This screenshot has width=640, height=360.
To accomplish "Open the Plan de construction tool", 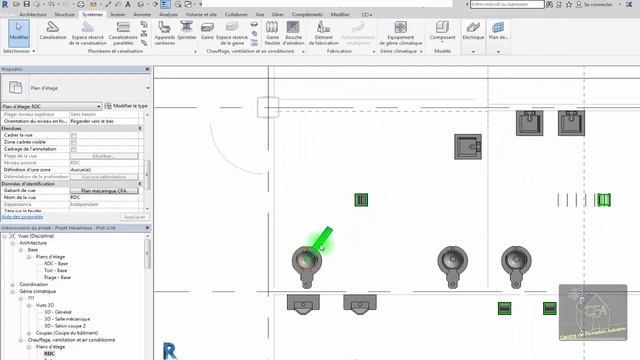I will pyautogui.click(x=498, y=31).
